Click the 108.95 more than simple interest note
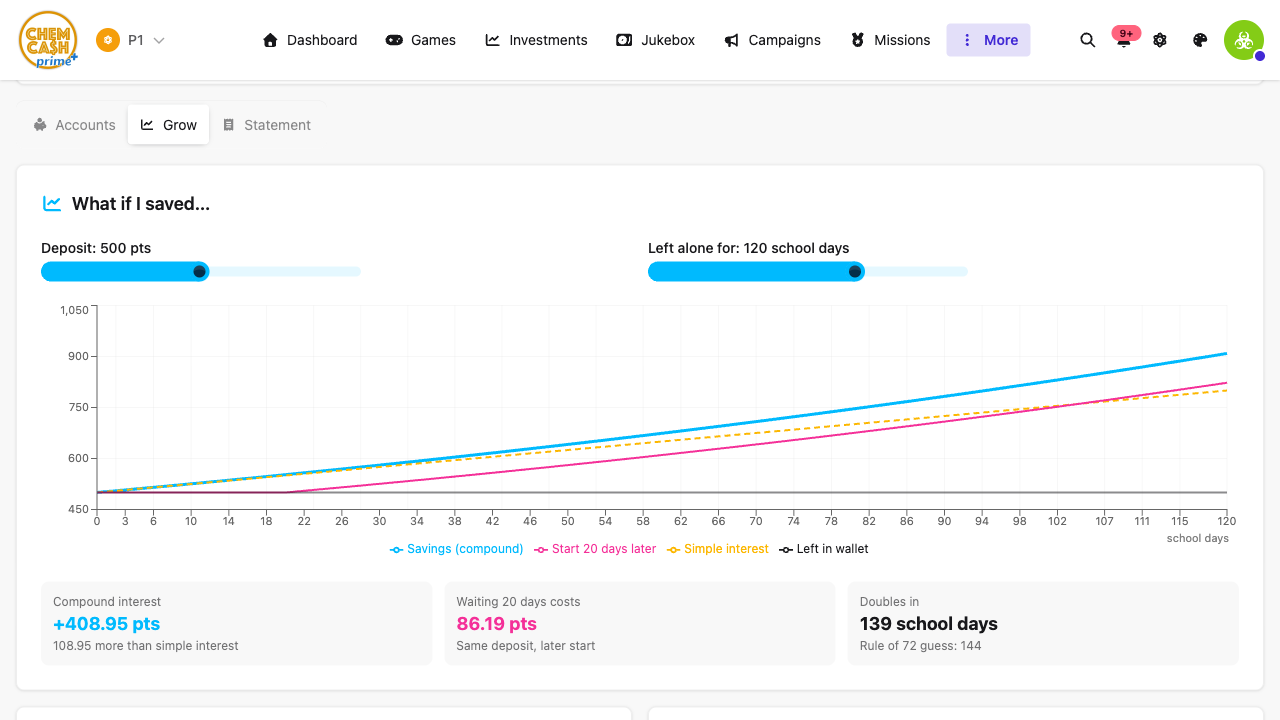This screenshot has height=720, width=1280. (146, 646)
